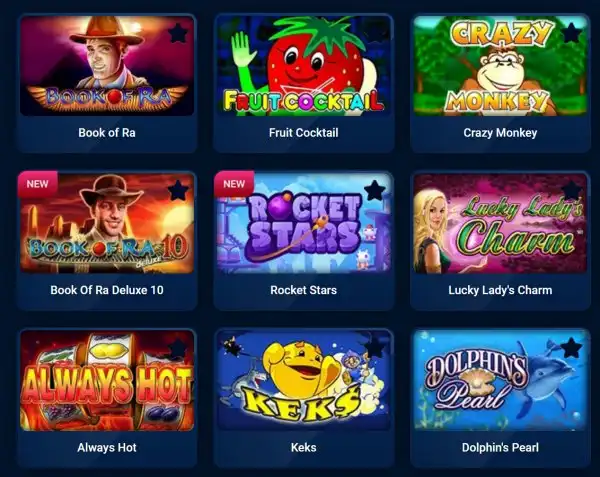Click the star icon on Crazy Monkey

572,33
